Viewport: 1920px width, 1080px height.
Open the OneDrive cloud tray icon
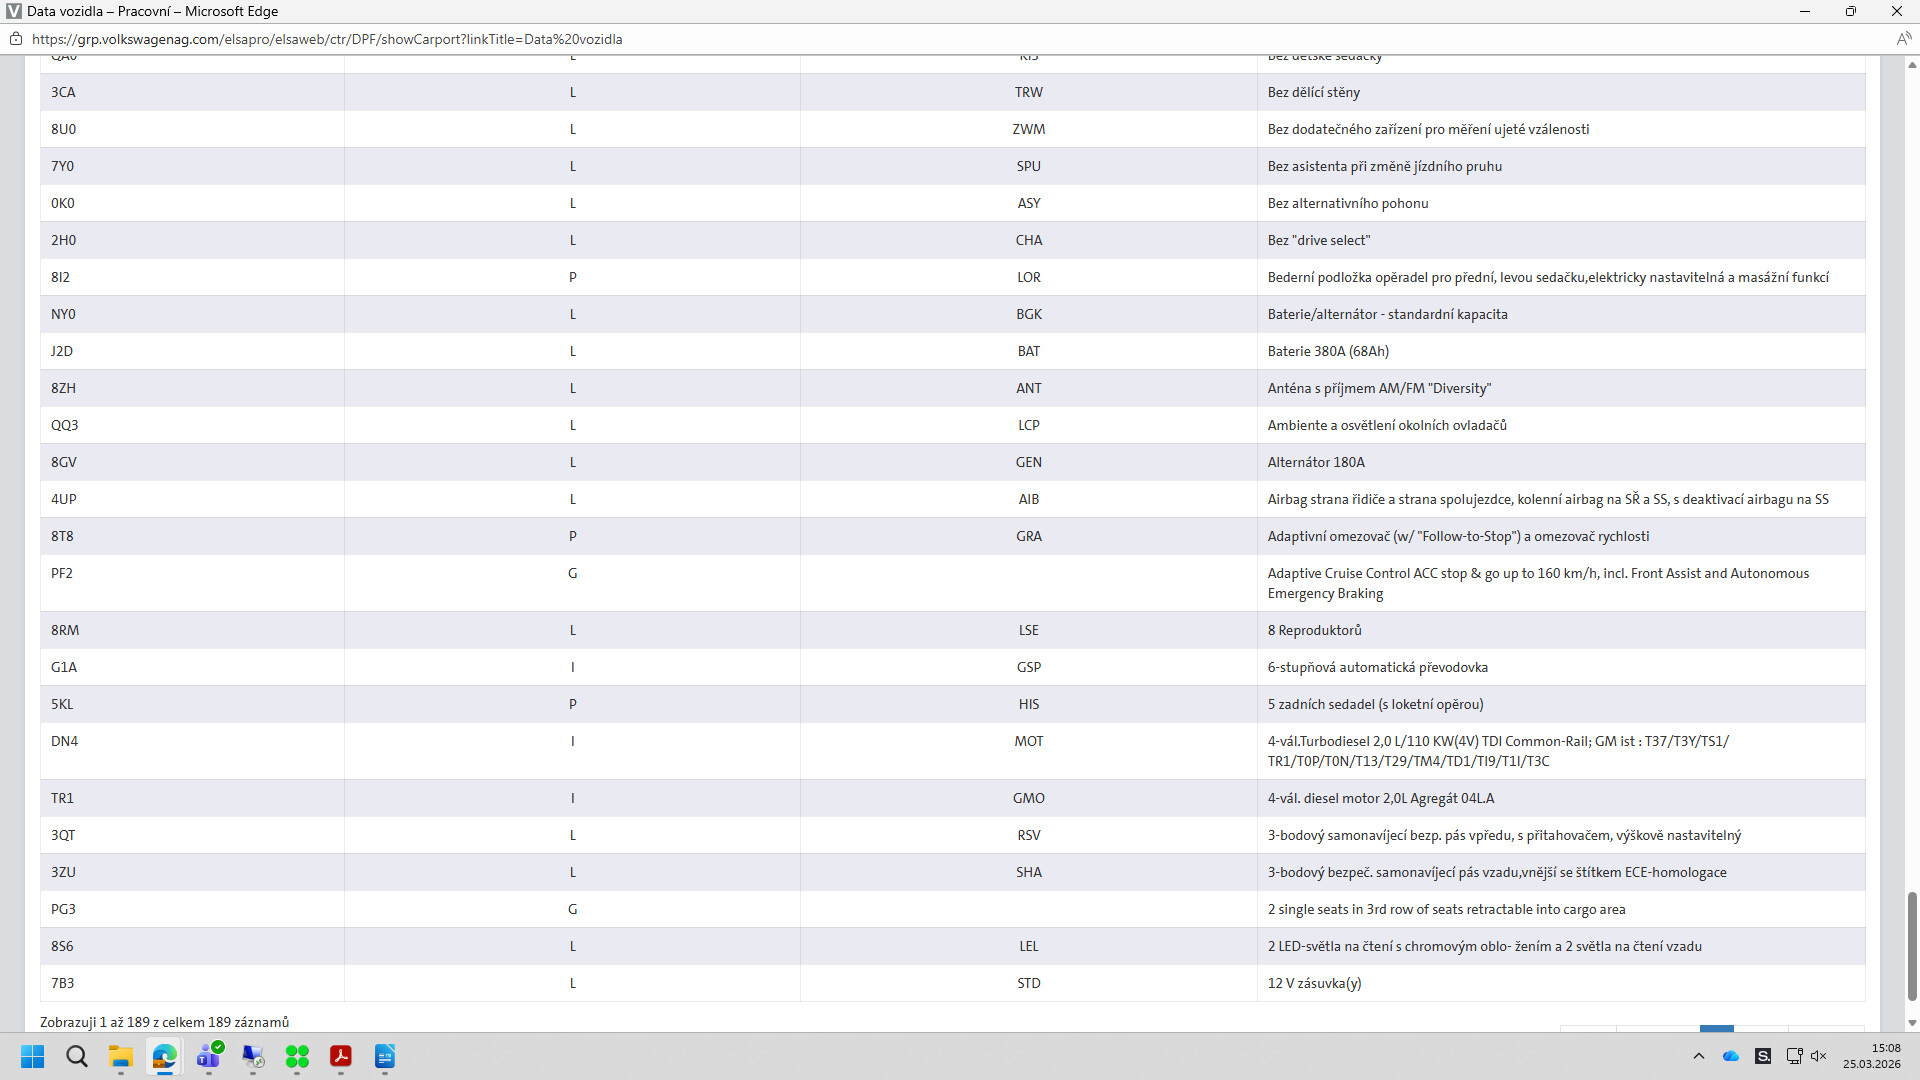[1731, 1056]
